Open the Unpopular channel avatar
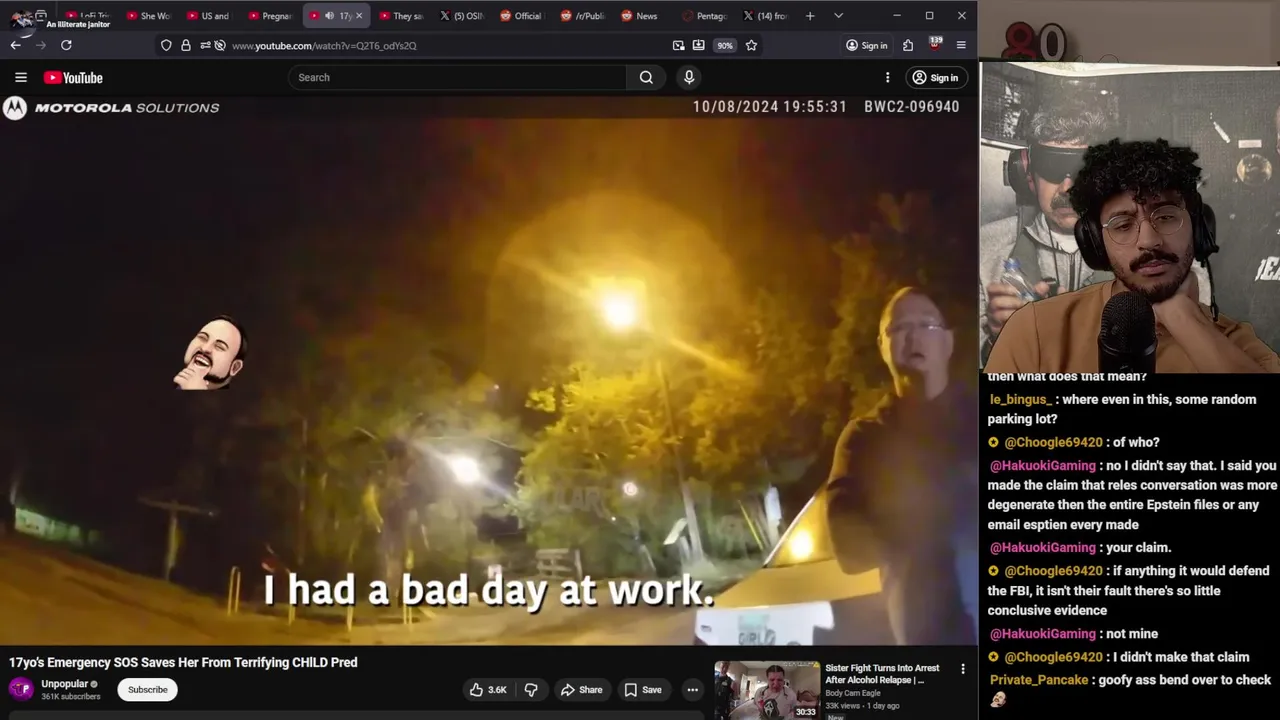This screenshot has height=720, width=1280. click(20, 689)
